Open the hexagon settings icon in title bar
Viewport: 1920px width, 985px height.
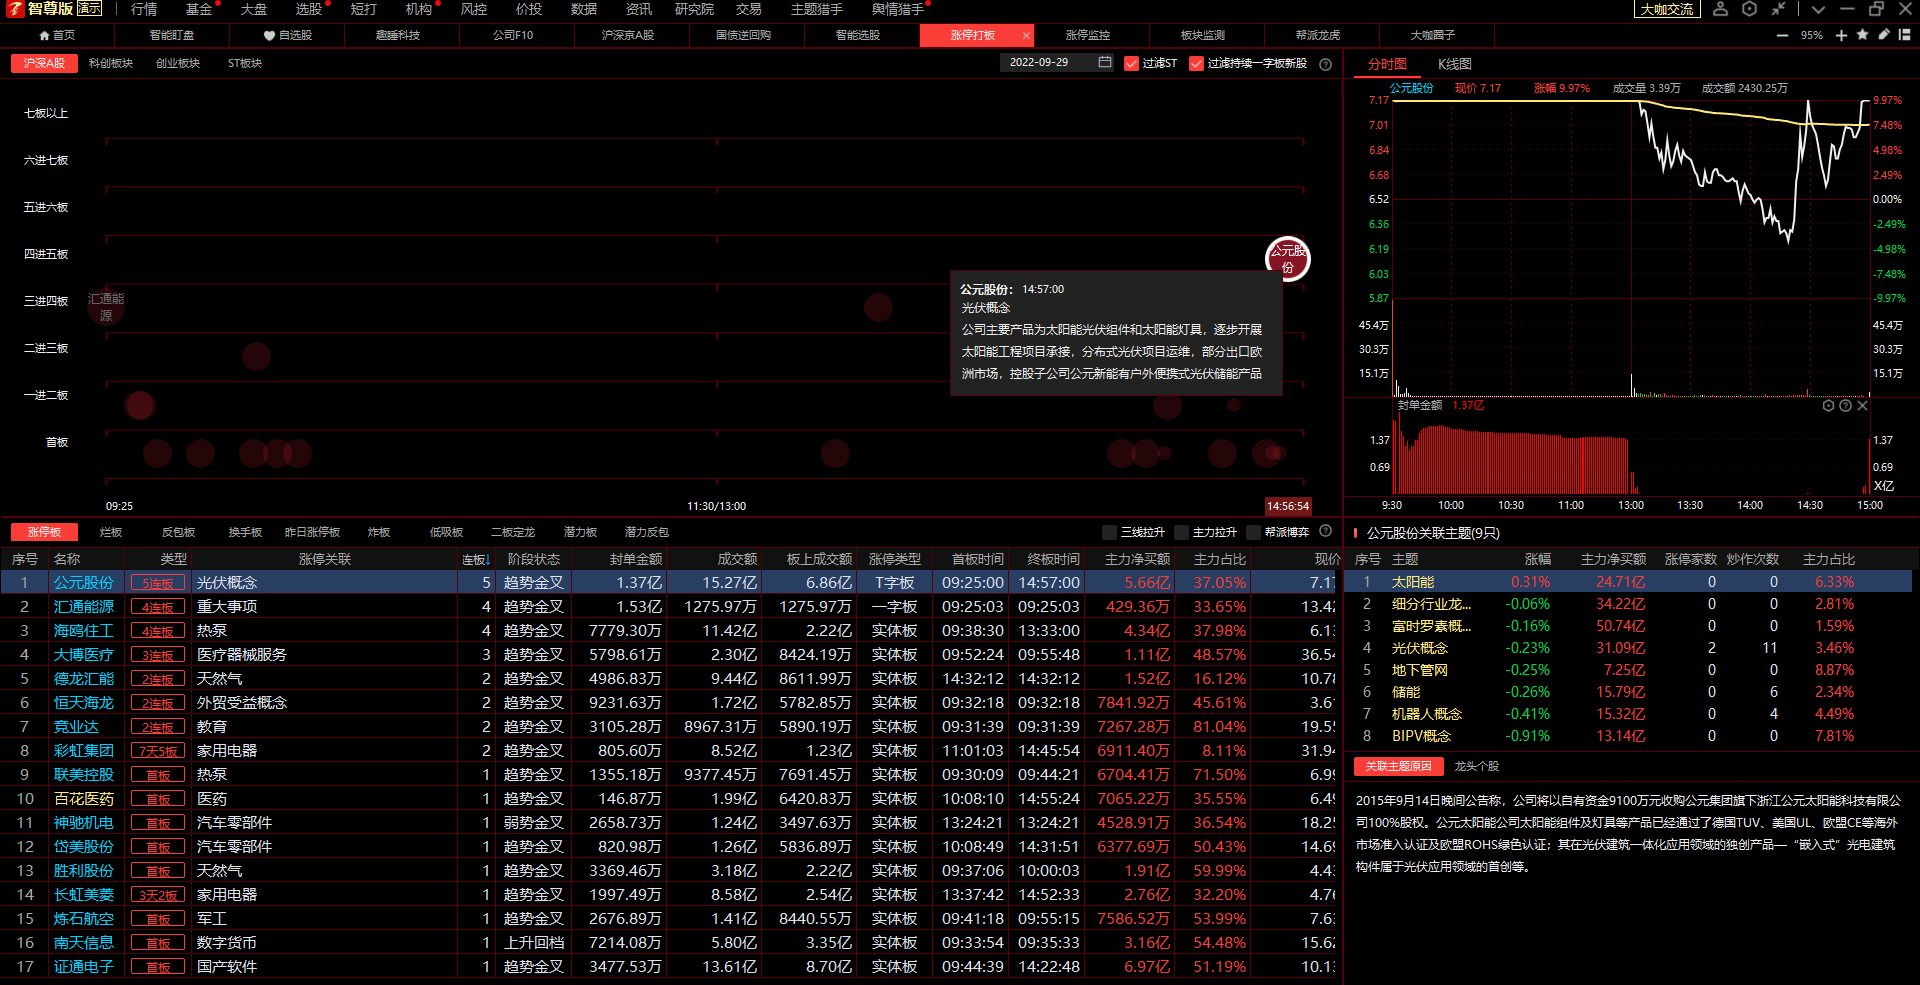click(x=1749, y=9)
